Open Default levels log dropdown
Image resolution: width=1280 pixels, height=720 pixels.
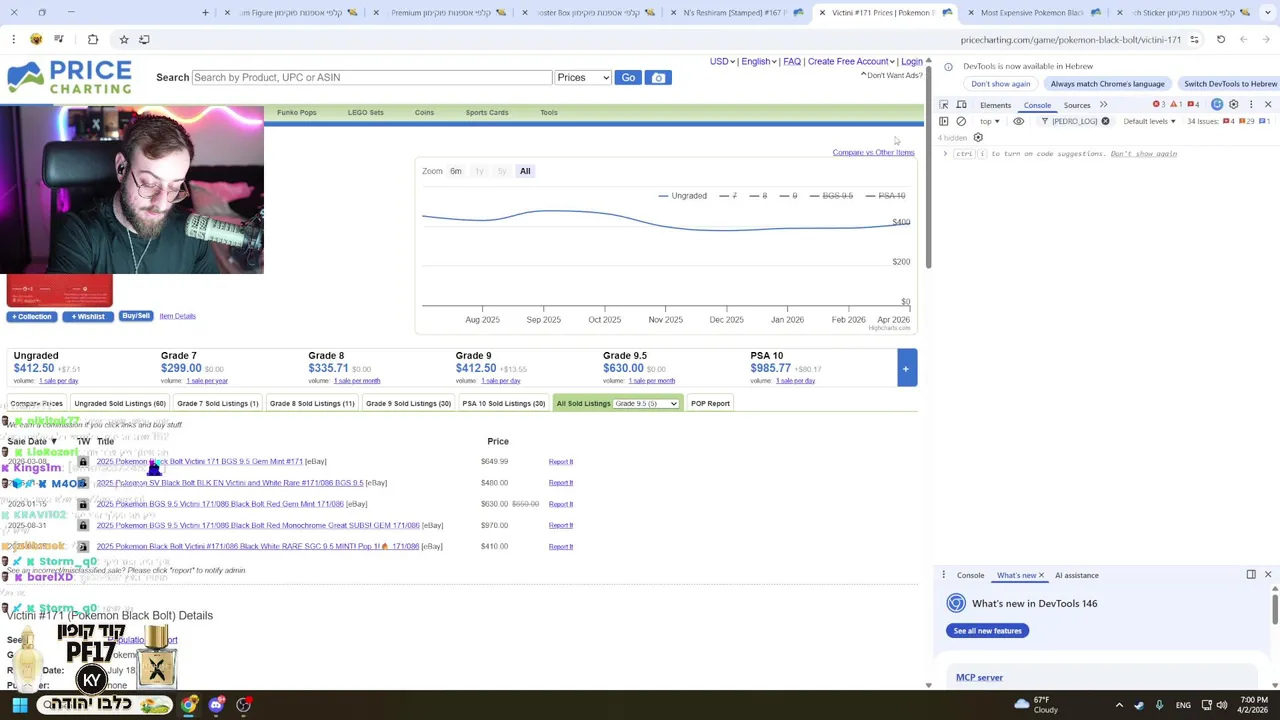[x=1149, y=121]
